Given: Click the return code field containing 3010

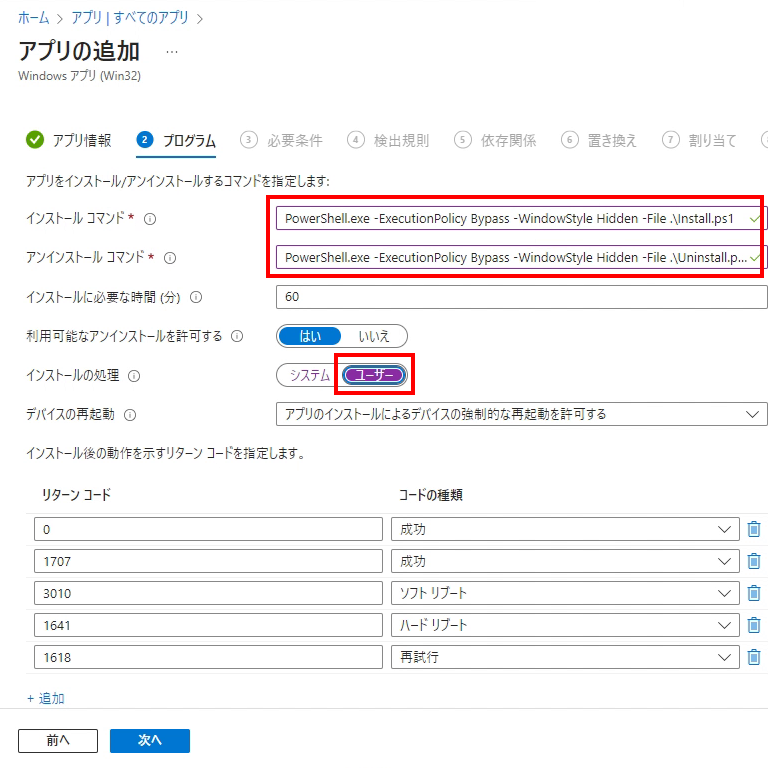Looking at the screenshot, I should tap(208, 593).
